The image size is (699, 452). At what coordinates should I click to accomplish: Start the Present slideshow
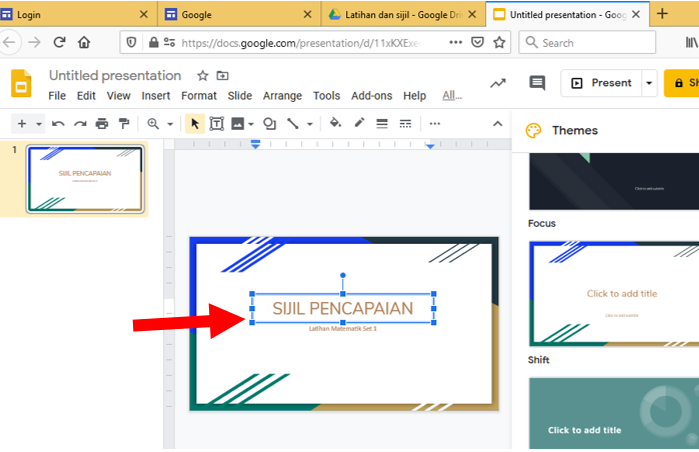602,83
